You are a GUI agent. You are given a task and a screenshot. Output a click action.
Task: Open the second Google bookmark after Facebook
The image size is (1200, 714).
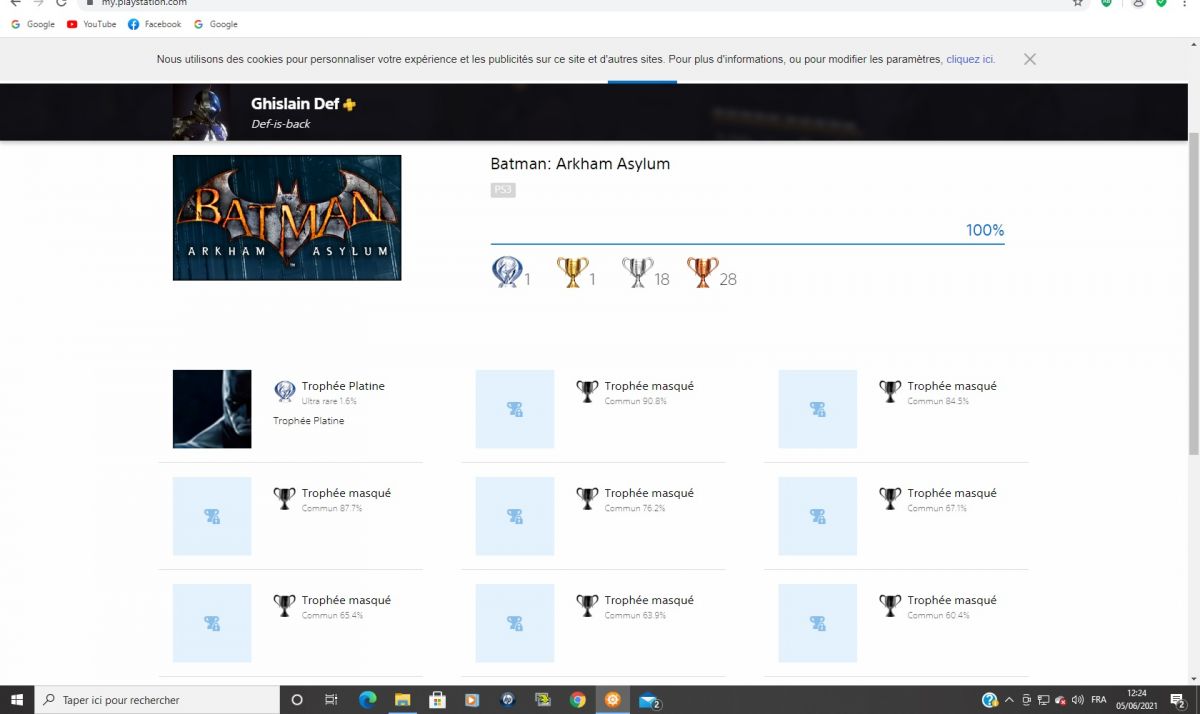[216, 24]
